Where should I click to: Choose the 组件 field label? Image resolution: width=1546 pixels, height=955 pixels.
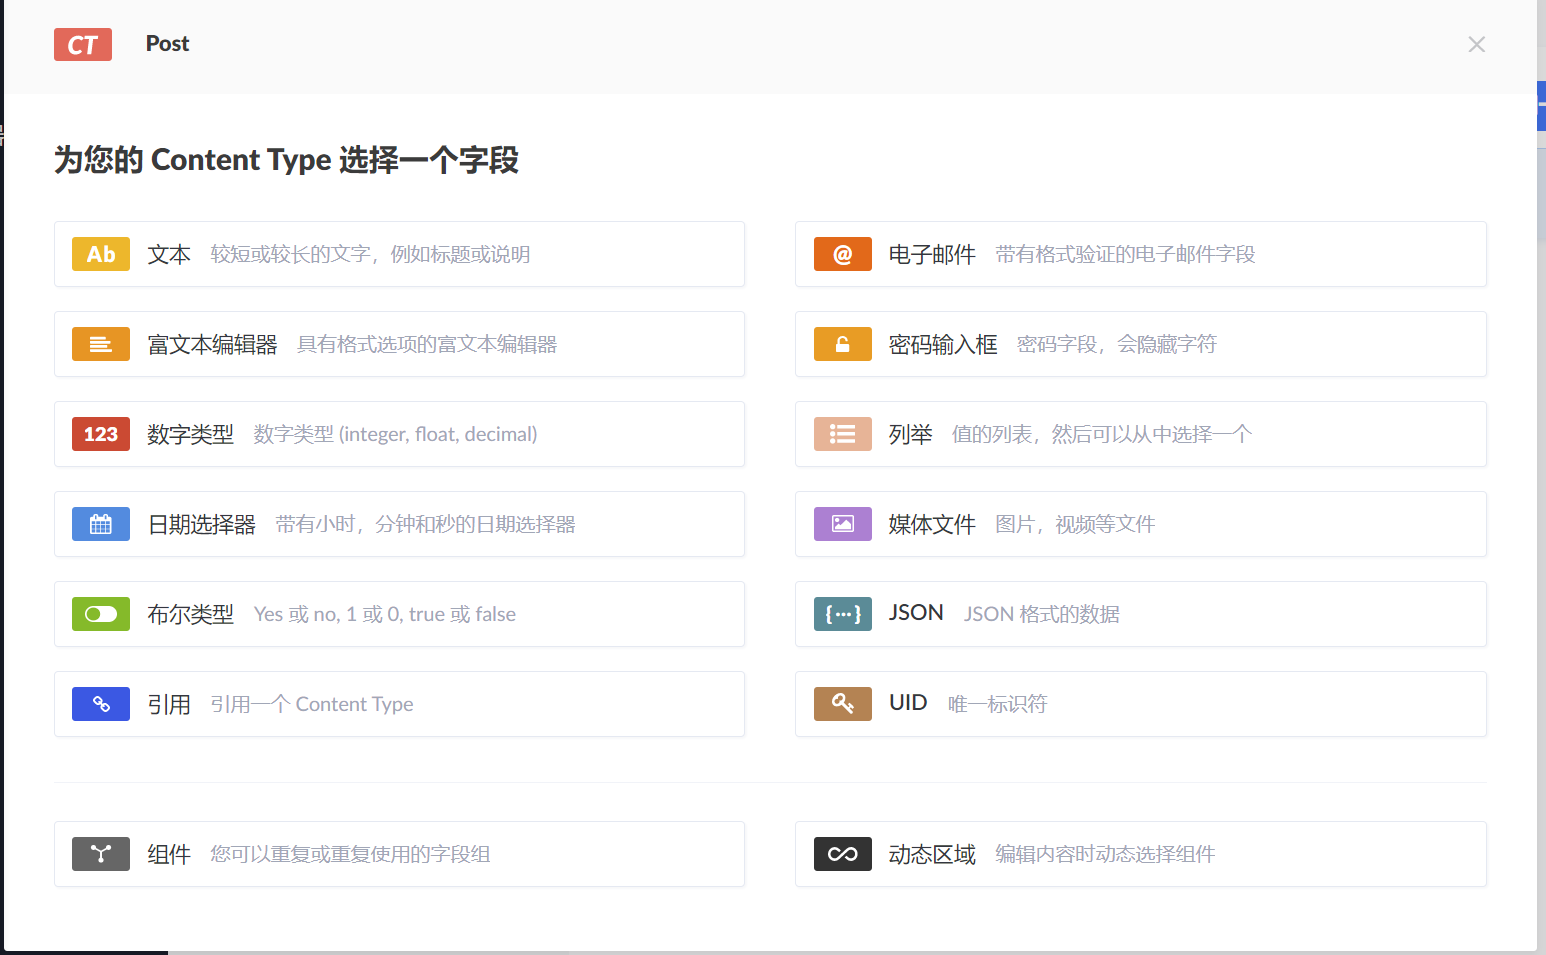(169, 854)
